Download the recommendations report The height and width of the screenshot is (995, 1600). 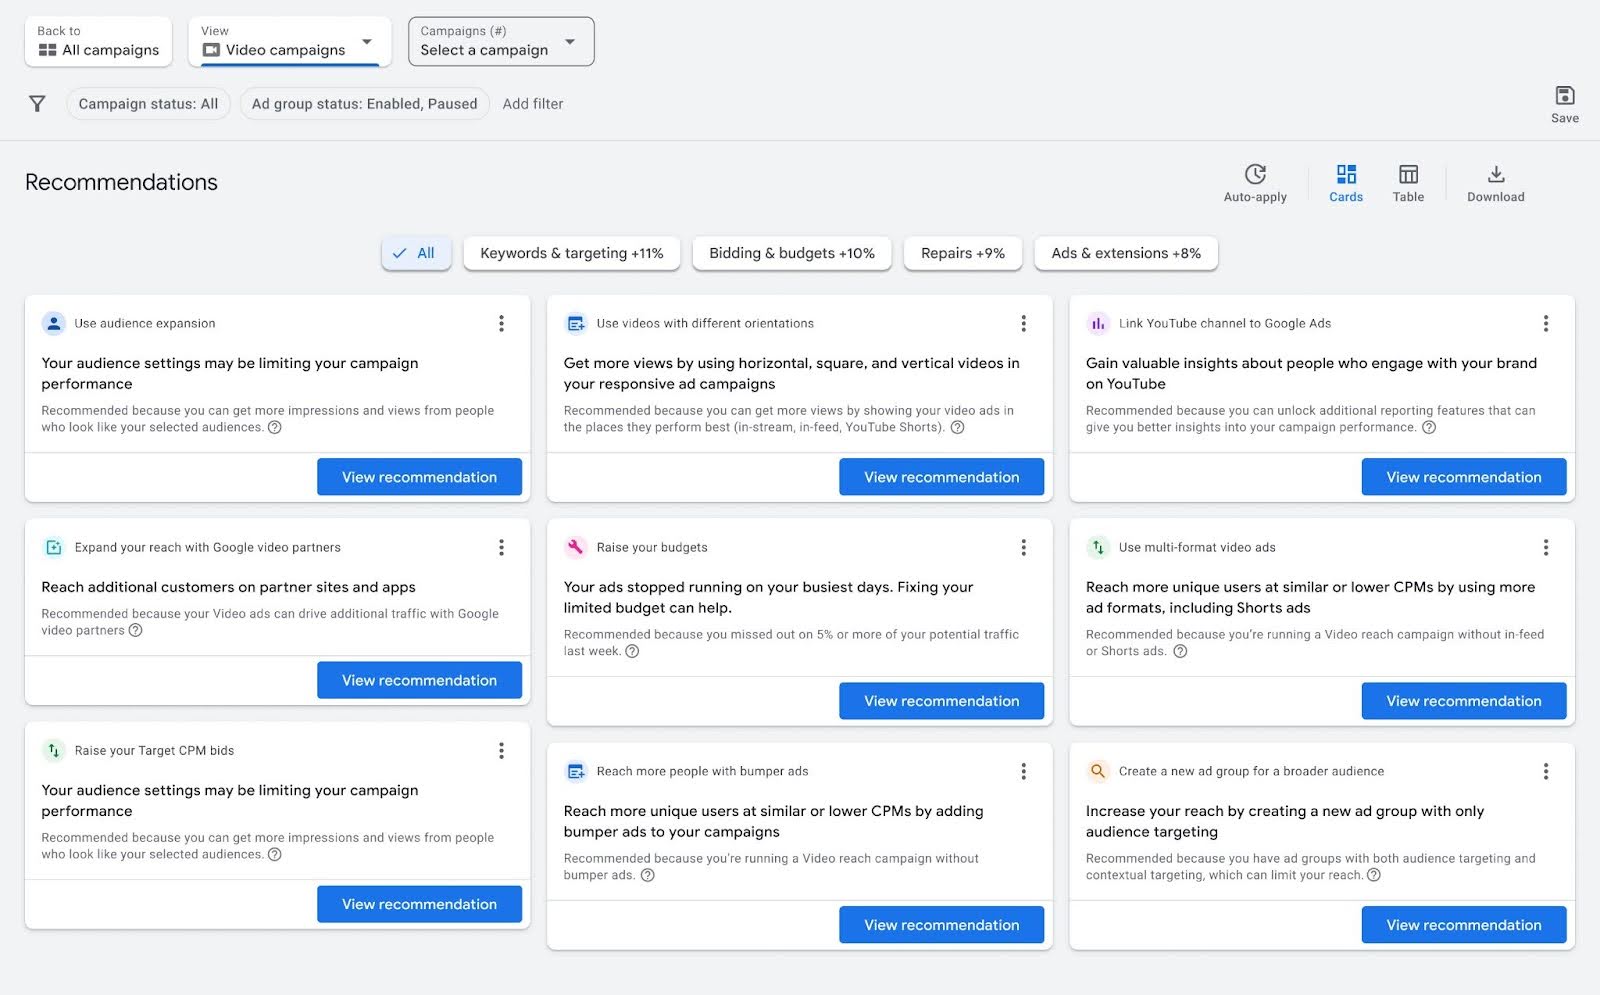click(x=1495, y=180)
